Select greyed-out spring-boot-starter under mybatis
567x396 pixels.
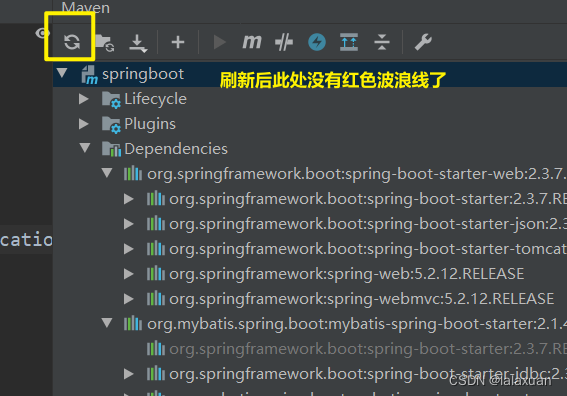tap(368, 349)
